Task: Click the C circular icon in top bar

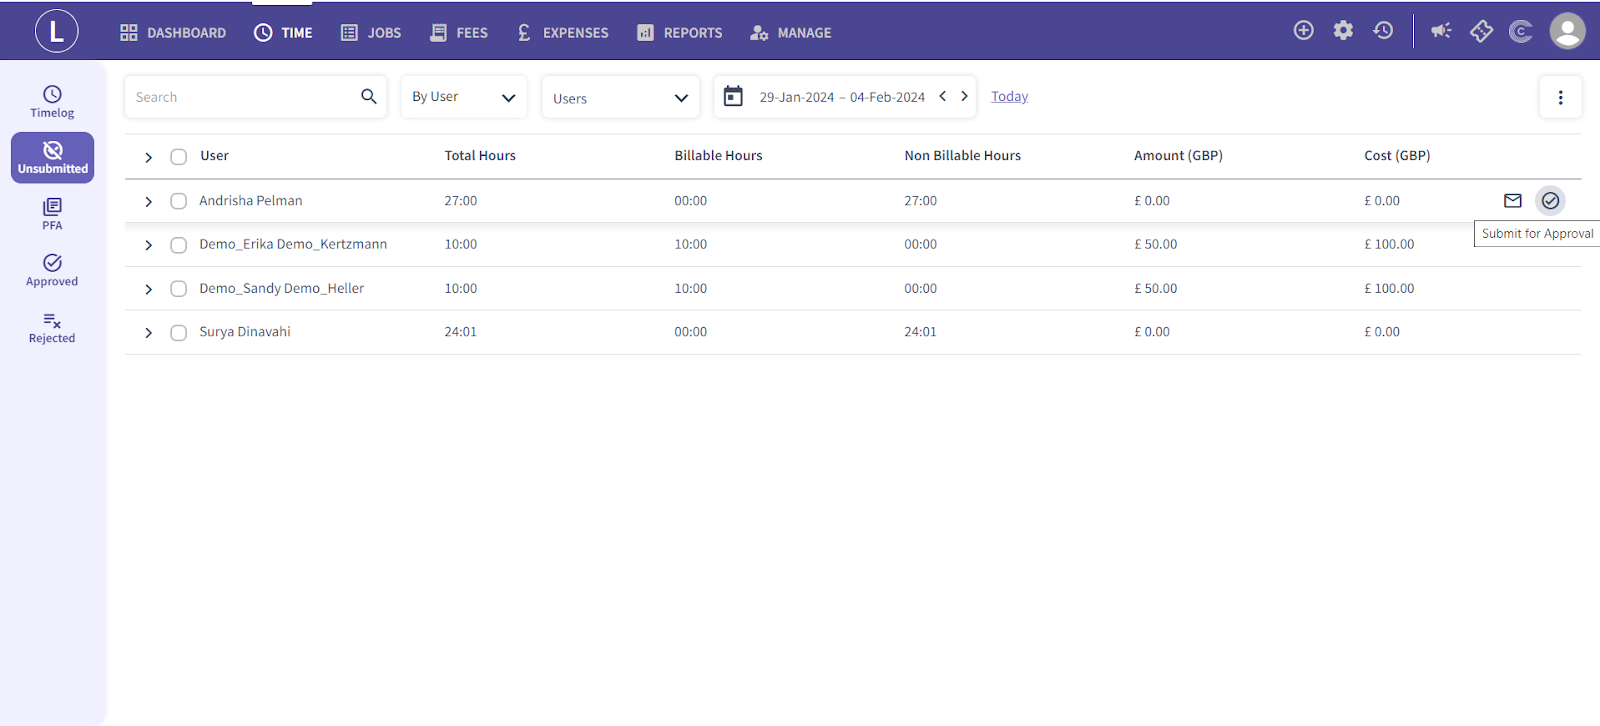Action: pyautogui.click(x=1521, y=32)
